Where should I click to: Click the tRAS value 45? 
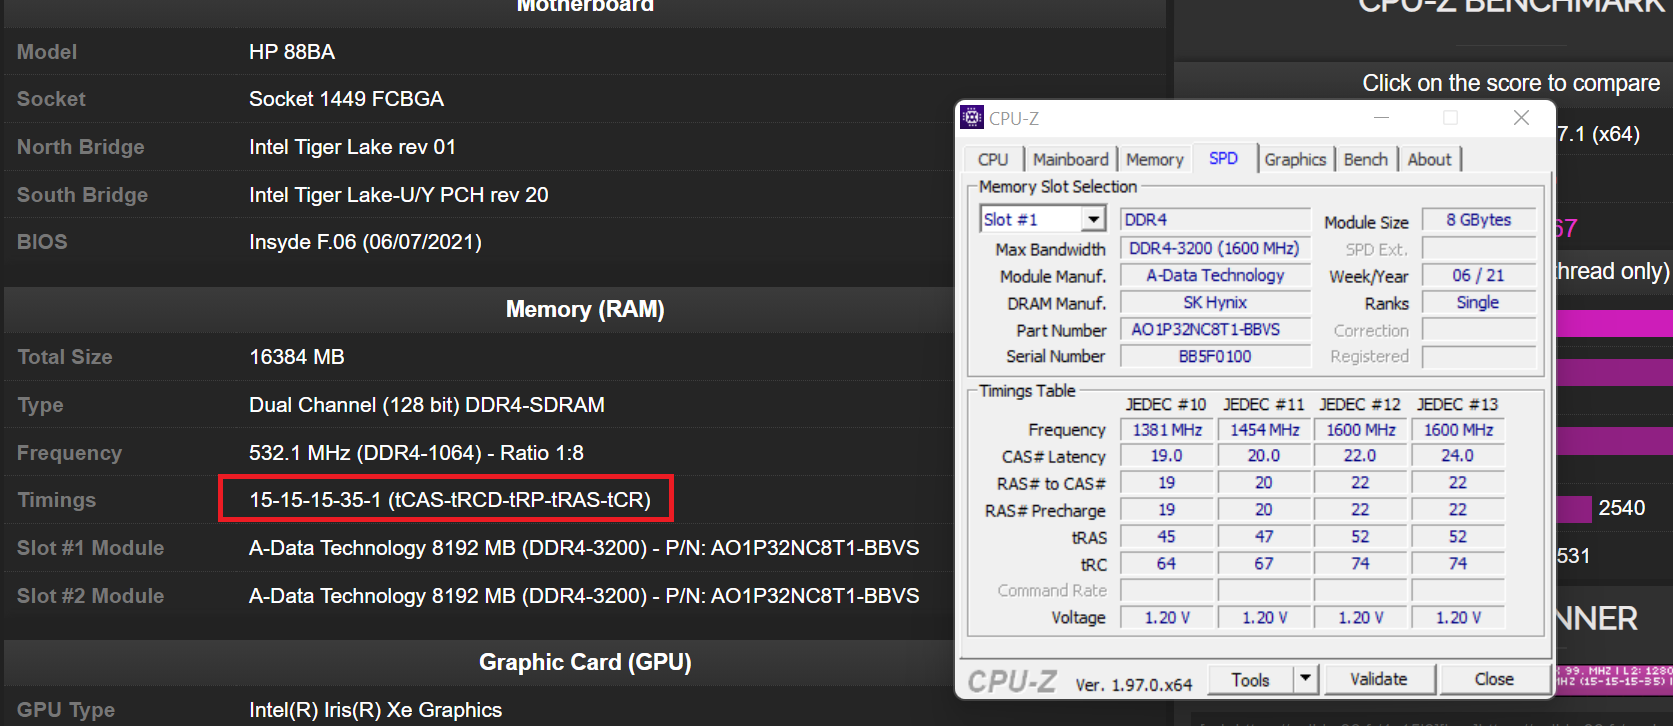tap(1167, 537)
